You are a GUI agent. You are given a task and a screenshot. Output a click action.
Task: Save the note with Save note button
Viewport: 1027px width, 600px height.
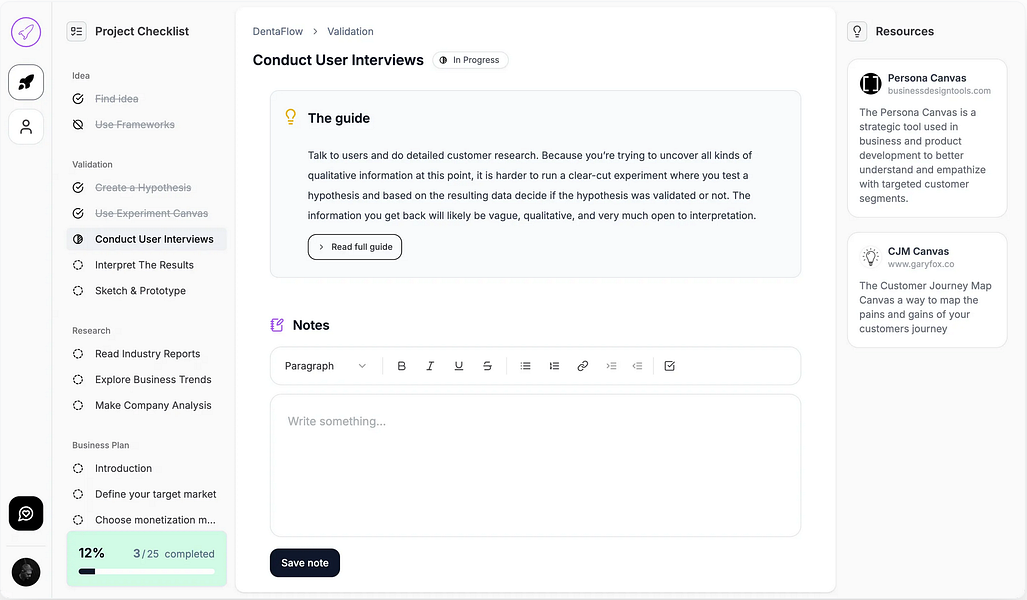(305, 563)
